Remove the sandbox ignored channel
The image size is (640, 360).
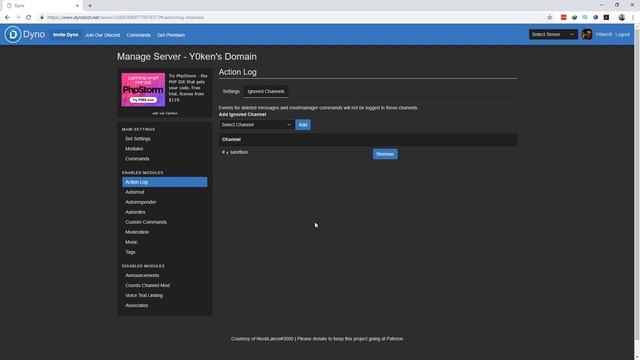pos(385,154)
